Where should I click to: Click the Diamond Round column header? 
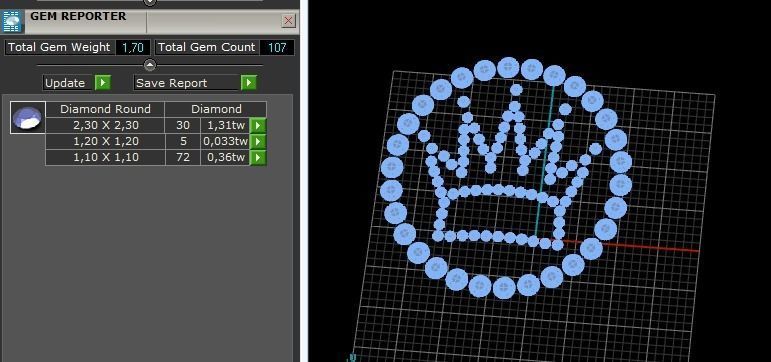pos(105,109)
